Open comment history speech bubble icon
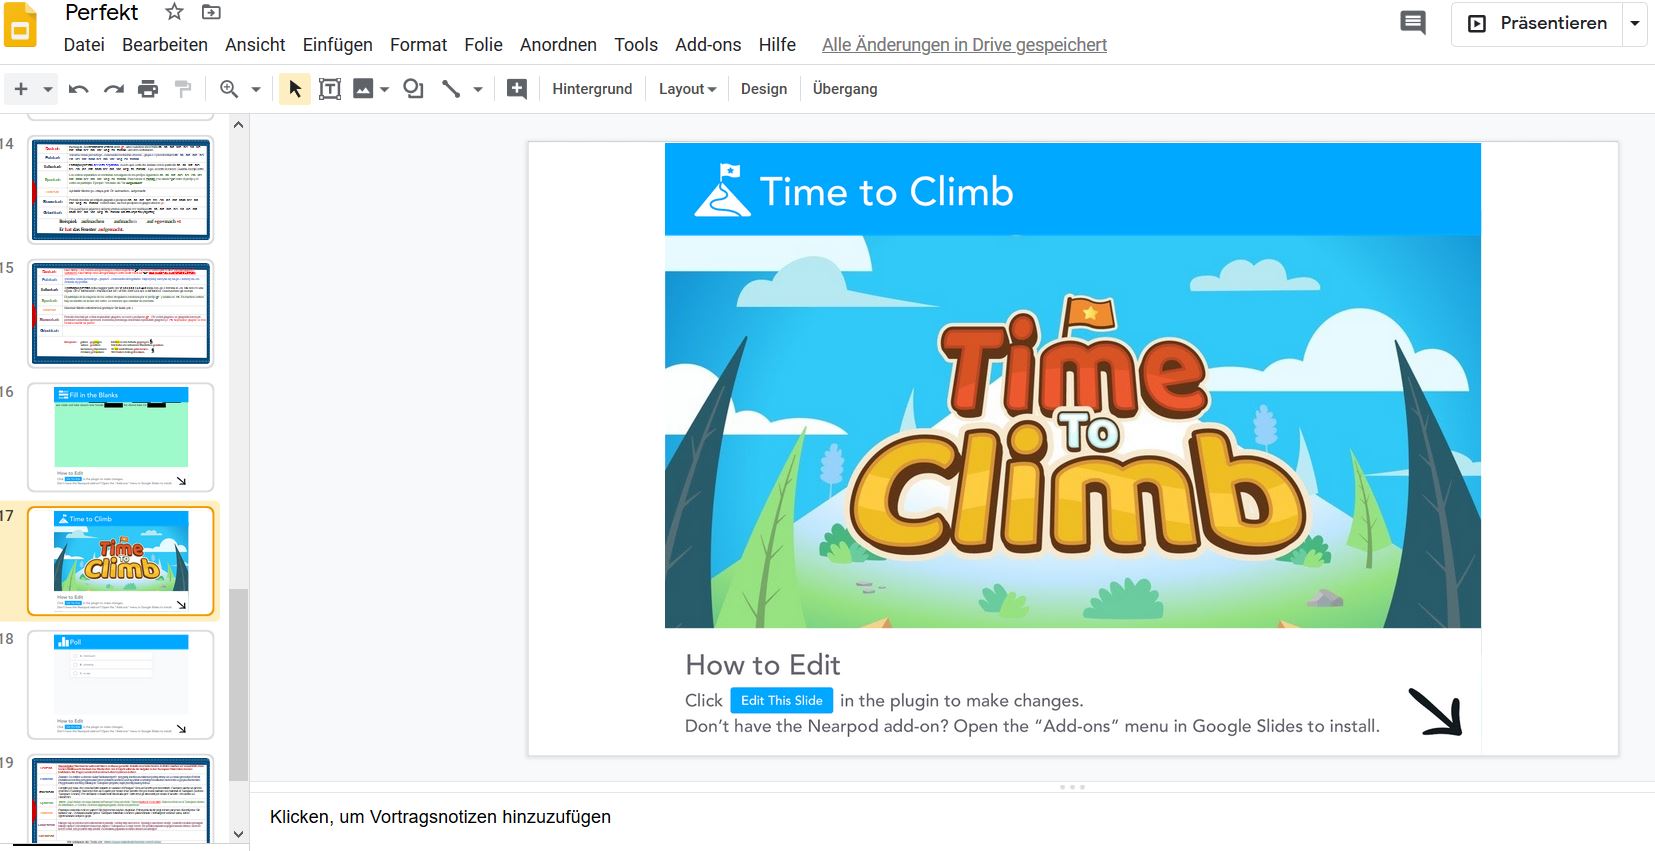Viewport: 1655px width, 851px height. coord(1412,23)
